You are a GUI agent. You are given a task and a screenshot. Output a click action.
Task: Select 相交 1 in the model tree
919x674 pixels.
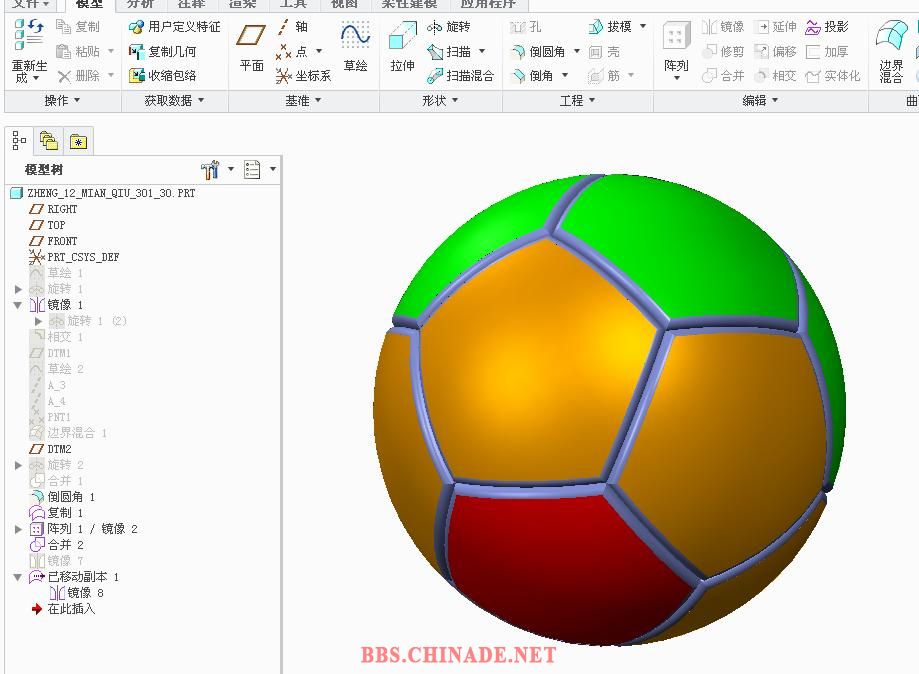pos(56,337)
